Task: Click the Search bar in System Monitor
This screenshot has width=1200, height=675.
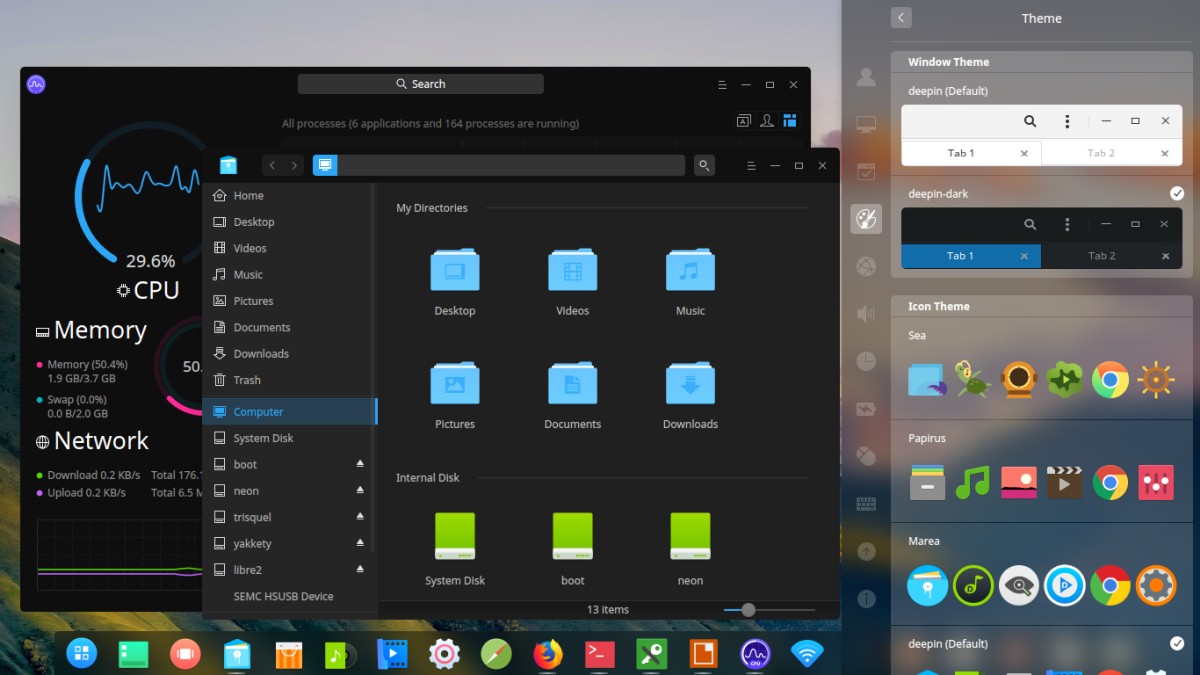Action: (420, 84)
